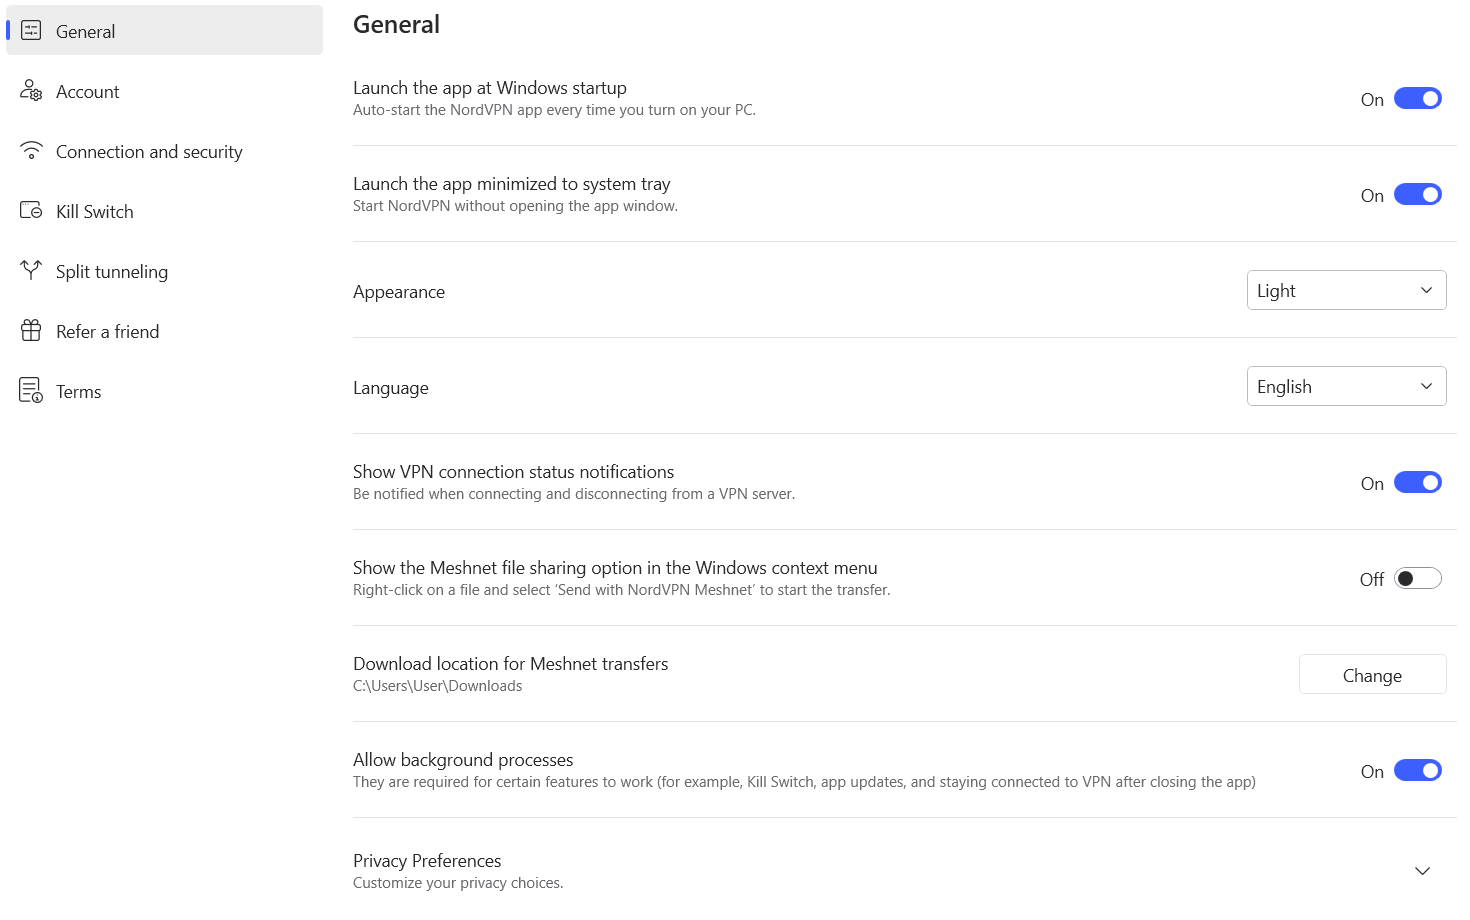Select the Terms document icon
This screenshot has height=920, width=1470.
31,391
